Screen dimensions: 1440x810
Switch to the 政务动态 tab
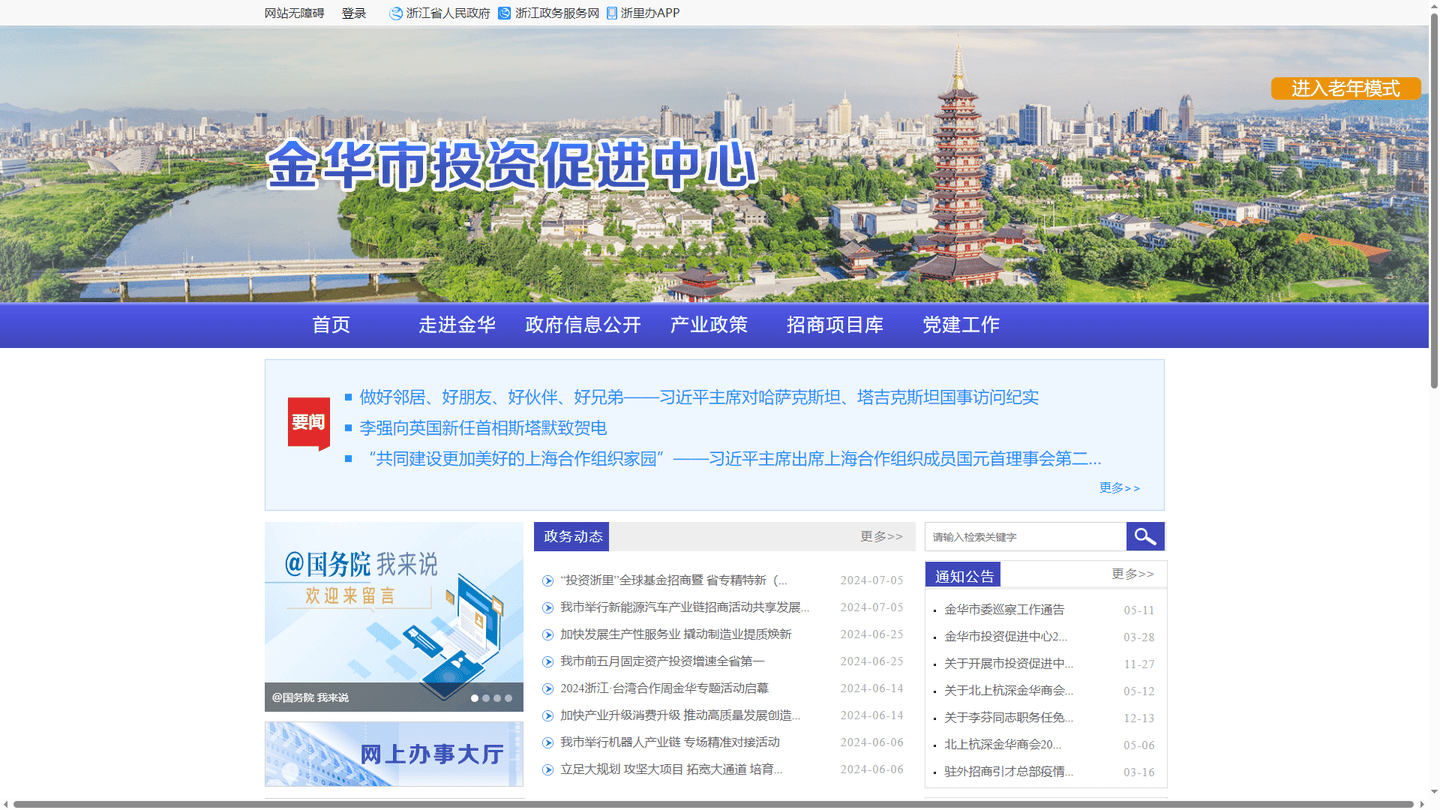[x=572, y=537]
